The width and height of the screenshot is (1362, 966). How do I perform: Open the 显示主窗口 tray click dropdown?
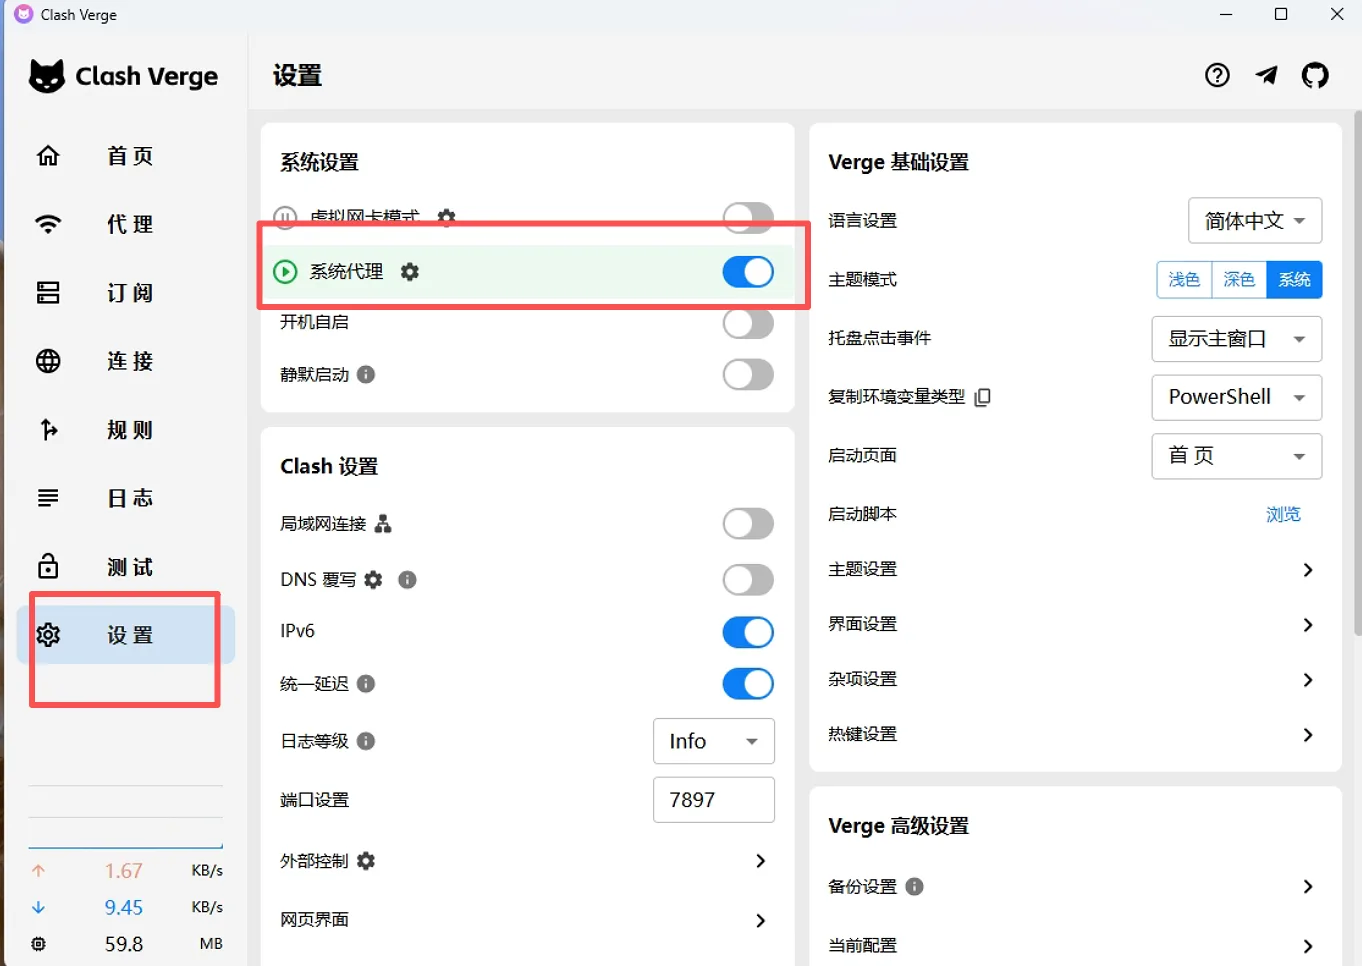pos(1237,339)
